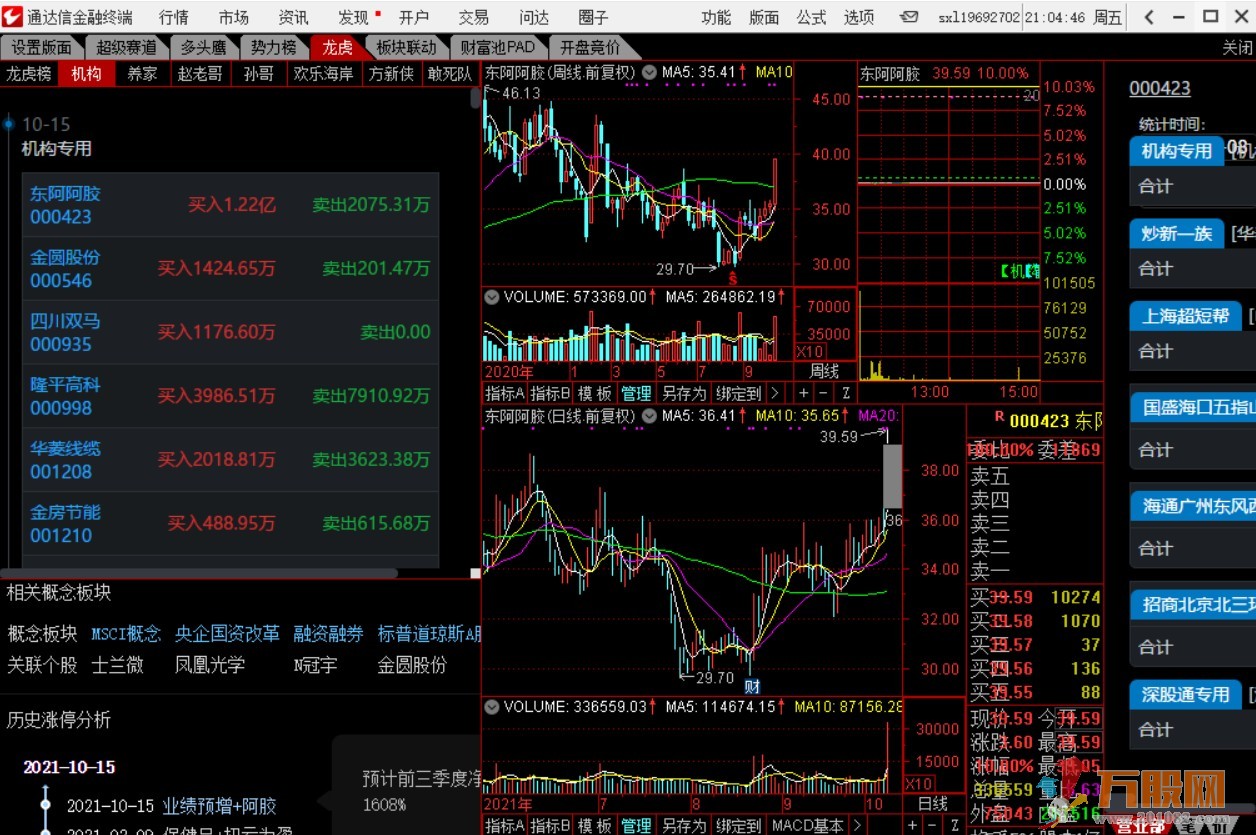
Task: Select 深股通专用 seat group in right panel
Action: click(x=1185, y=694)
